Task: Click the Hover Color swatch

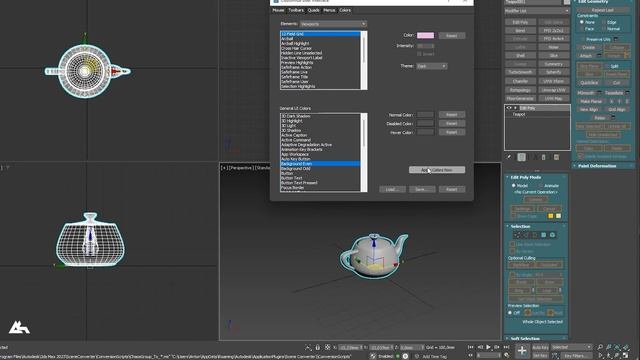Action: point(425,132)
